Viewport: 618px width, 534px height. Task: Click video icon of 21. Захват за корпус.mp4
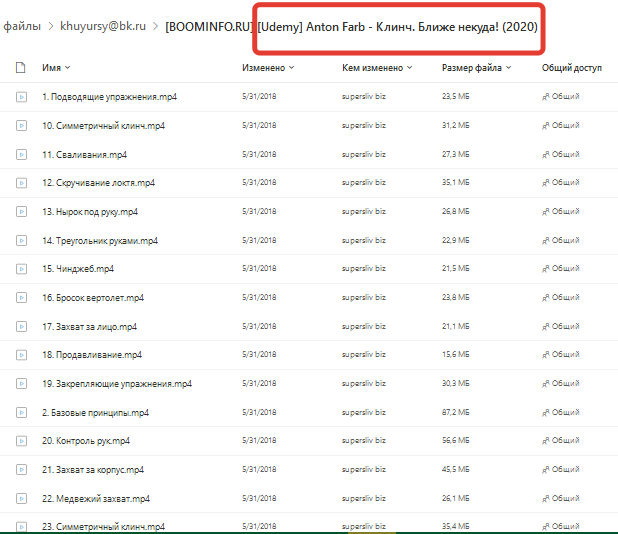21,470
